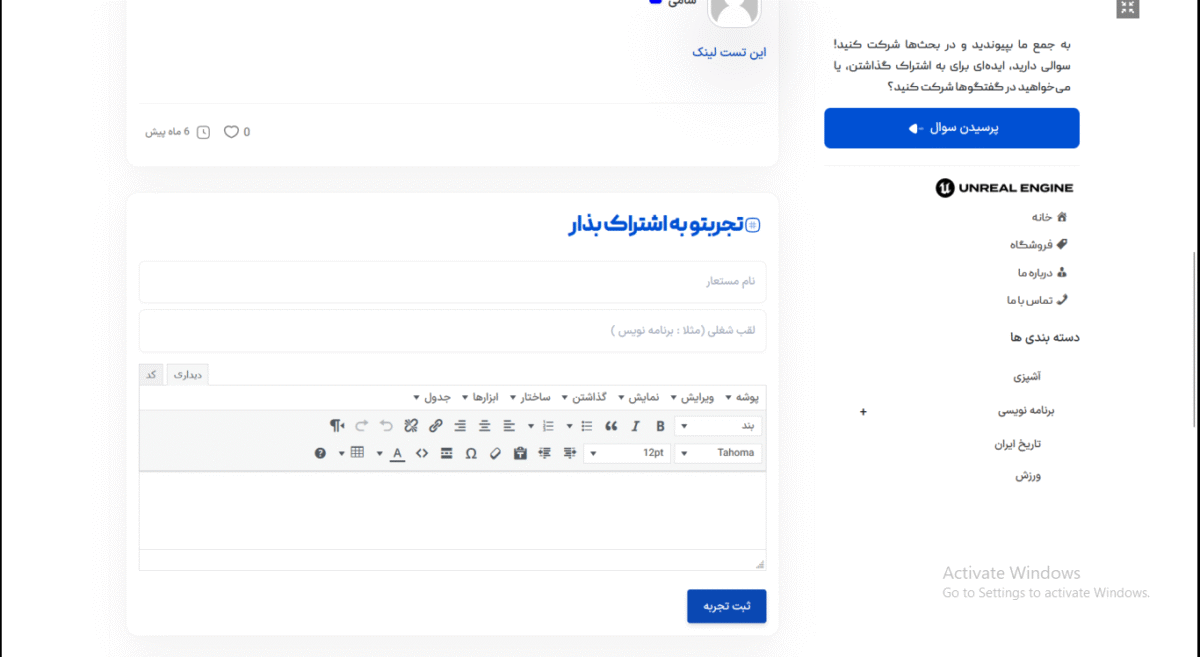This screenshot has height=657, width=1200.
Task: Expand the برنامه نویسی category with plus
Action: coord(863,411)
